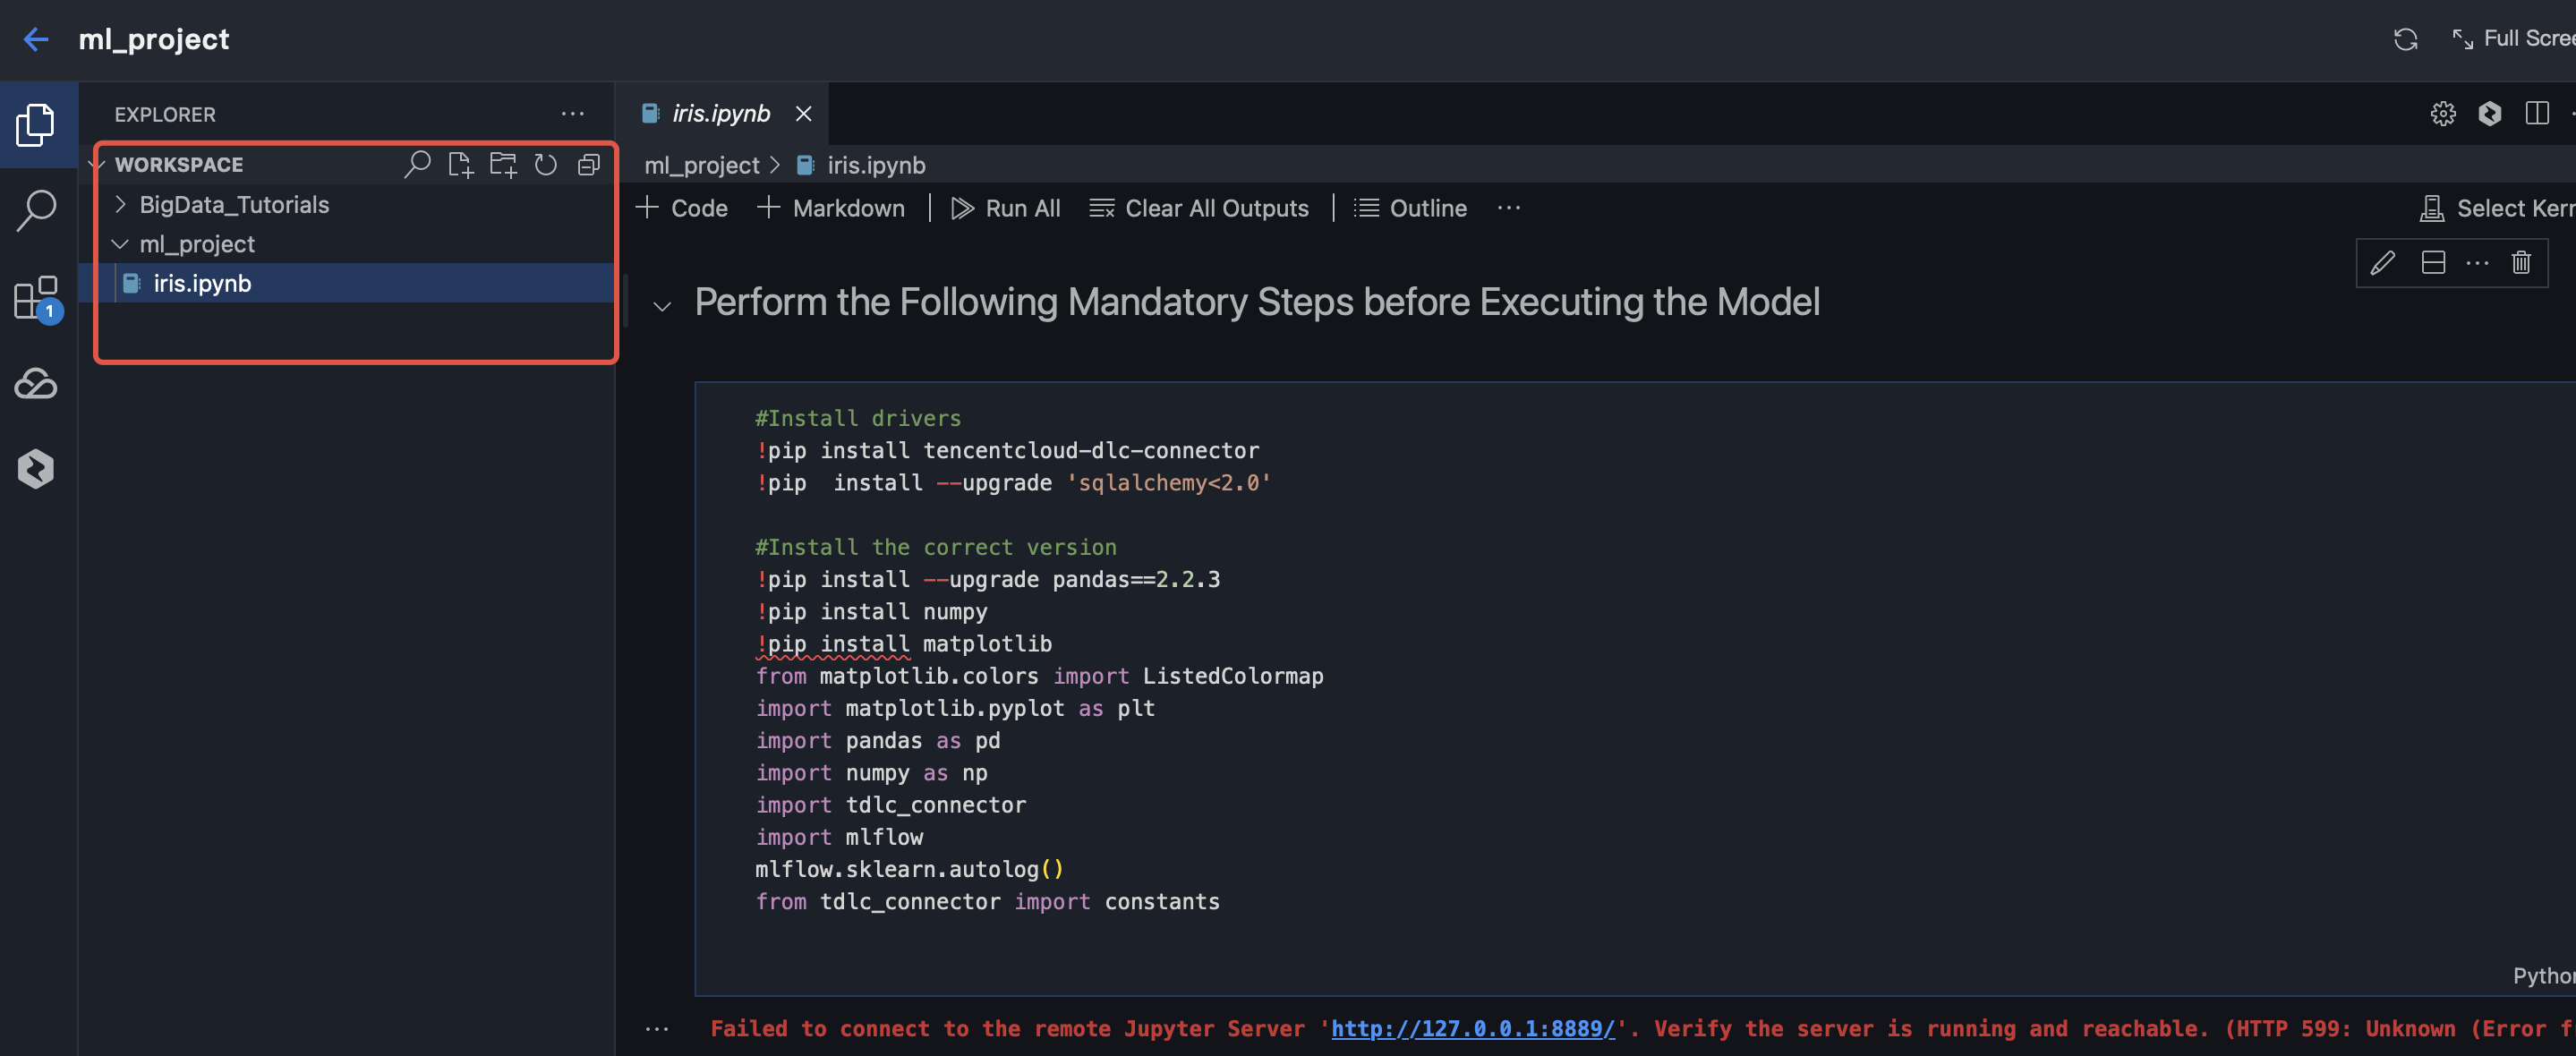
Task: Open the Explorer more actions menu
Action: click(x=572, y=114)
